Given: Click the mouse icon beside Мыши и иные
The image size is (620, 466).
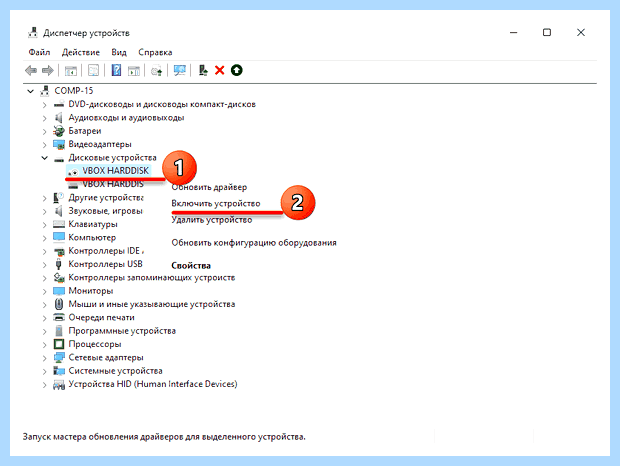Looking at the screenshot, I should tap(59, 304).
